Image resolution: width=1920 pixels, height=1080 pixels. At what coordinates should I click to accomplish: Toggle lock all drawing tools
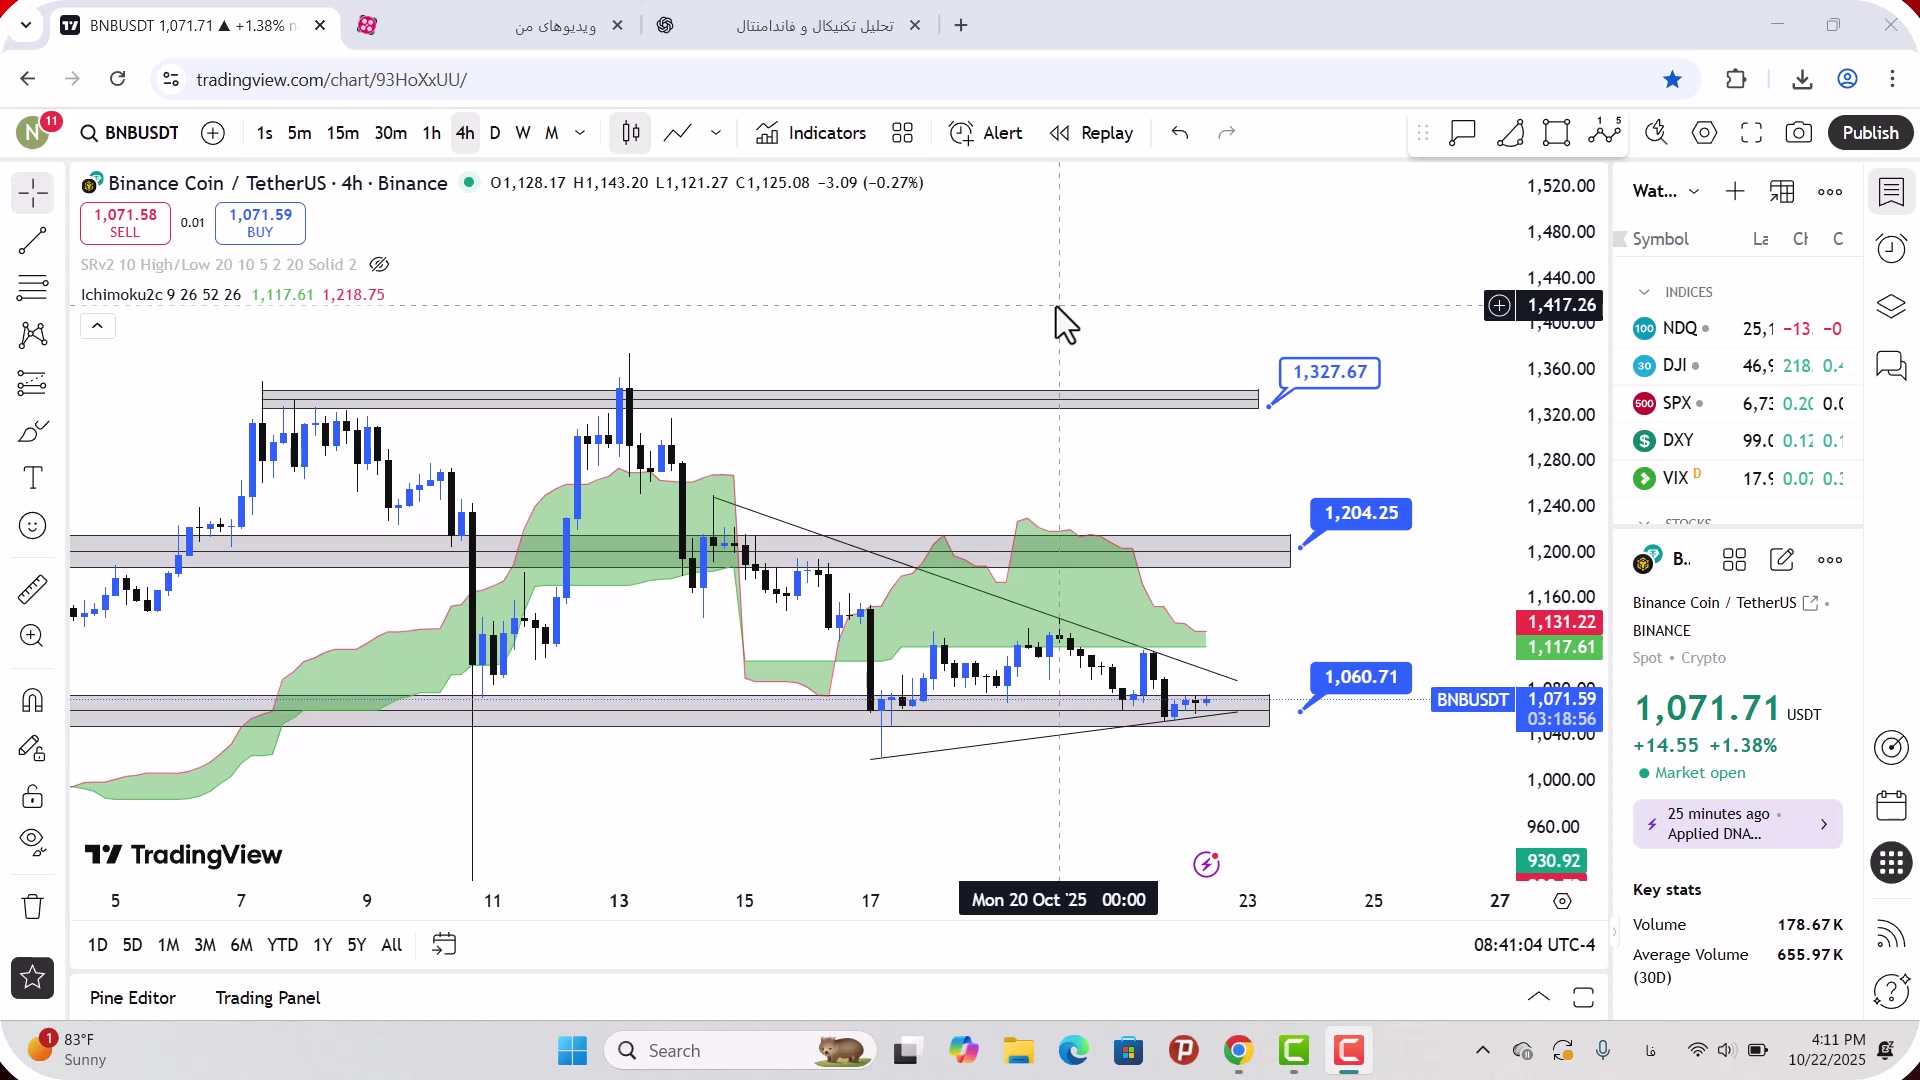coord(32,796)
